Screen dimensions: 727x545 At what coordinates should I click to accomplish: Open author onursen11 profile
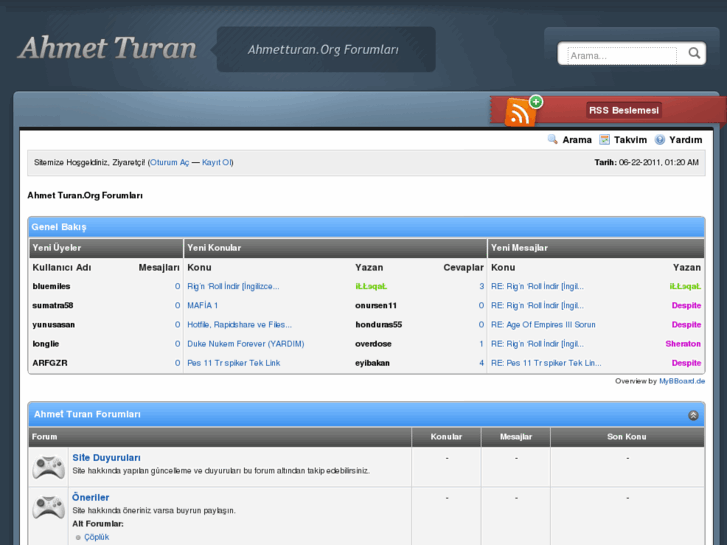(376, 305)
